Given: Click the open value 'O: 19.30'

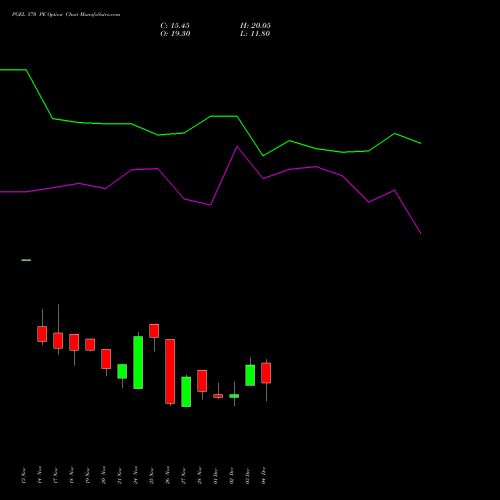Looking at the screenshot, I should [x=175, y=34].
